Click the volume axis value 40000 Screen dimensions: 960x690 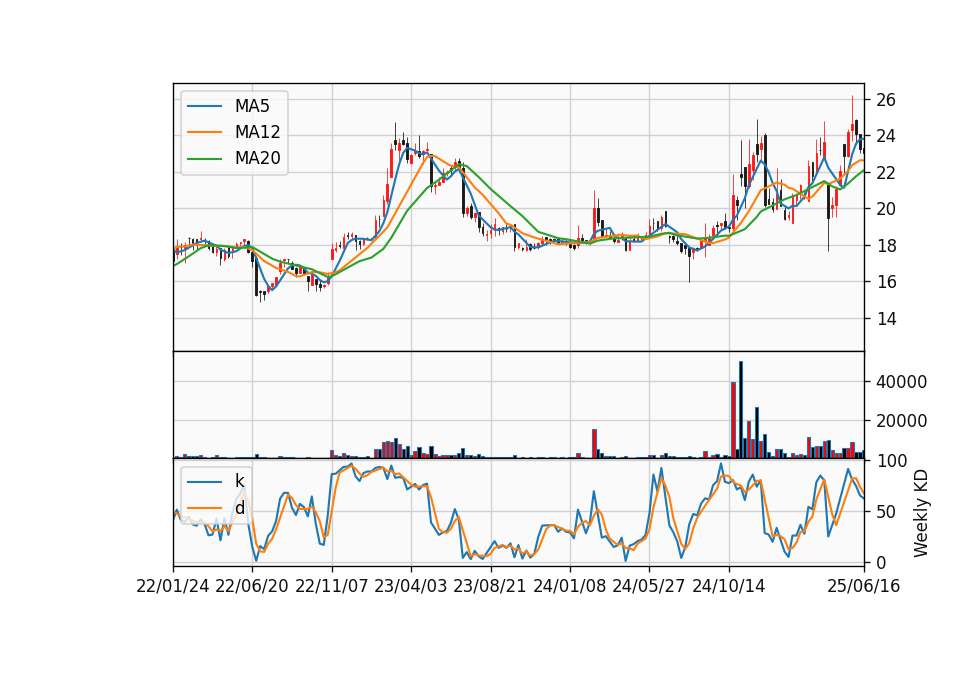click(901, 382)
